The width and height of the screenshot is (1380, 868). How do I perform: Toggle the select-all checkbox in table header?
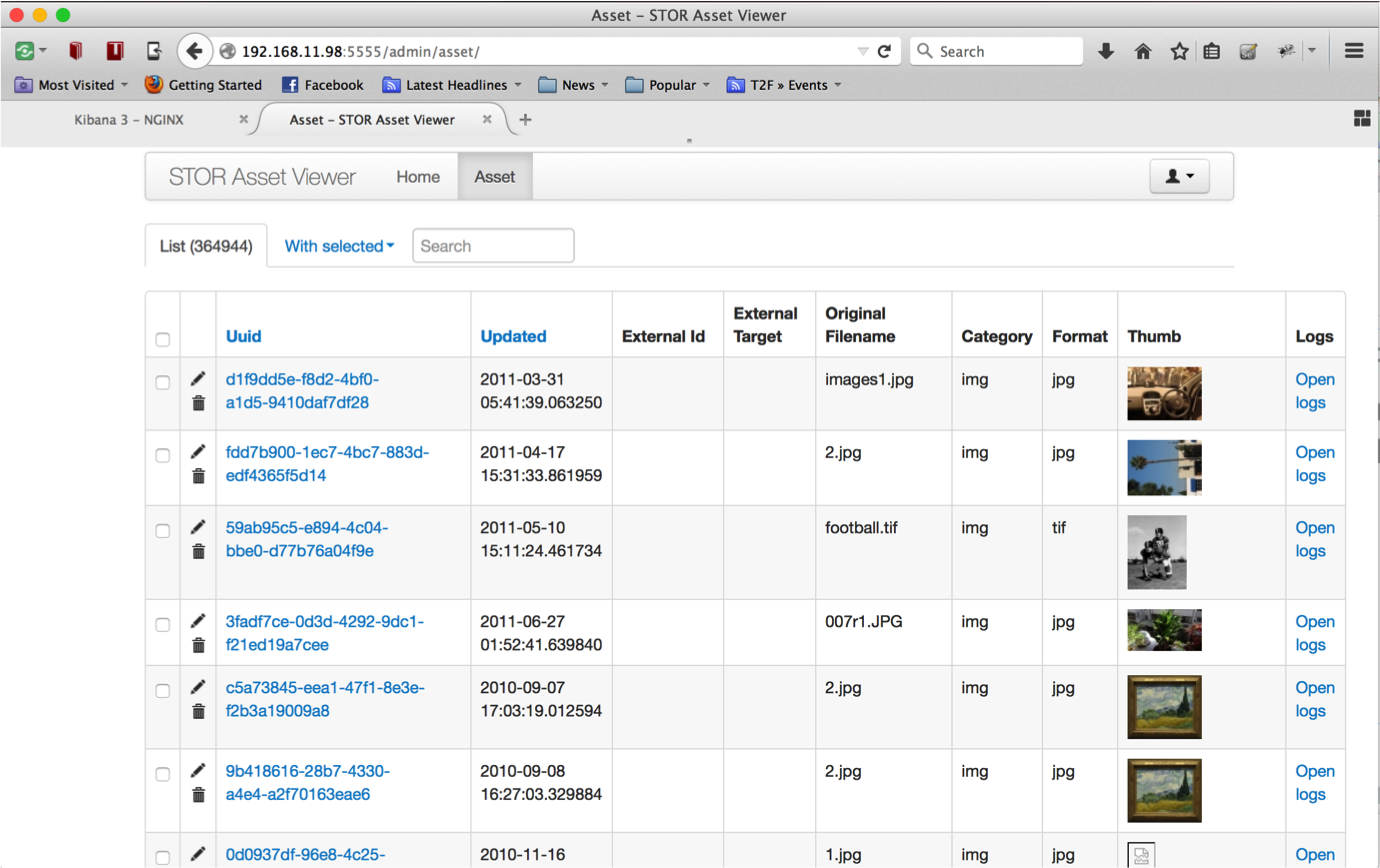[x=162, y=340]
